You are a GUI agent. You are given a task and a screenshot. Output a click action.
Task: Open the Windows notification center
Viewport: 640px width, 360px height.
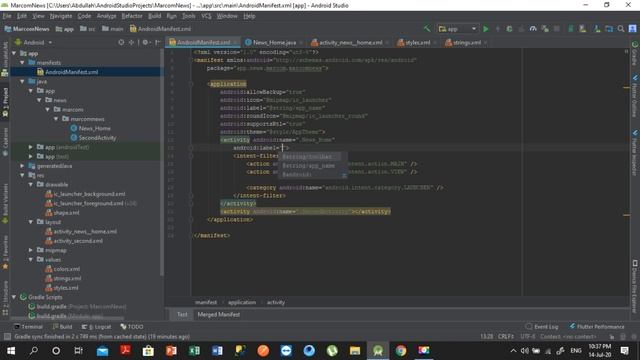[624, 351]
